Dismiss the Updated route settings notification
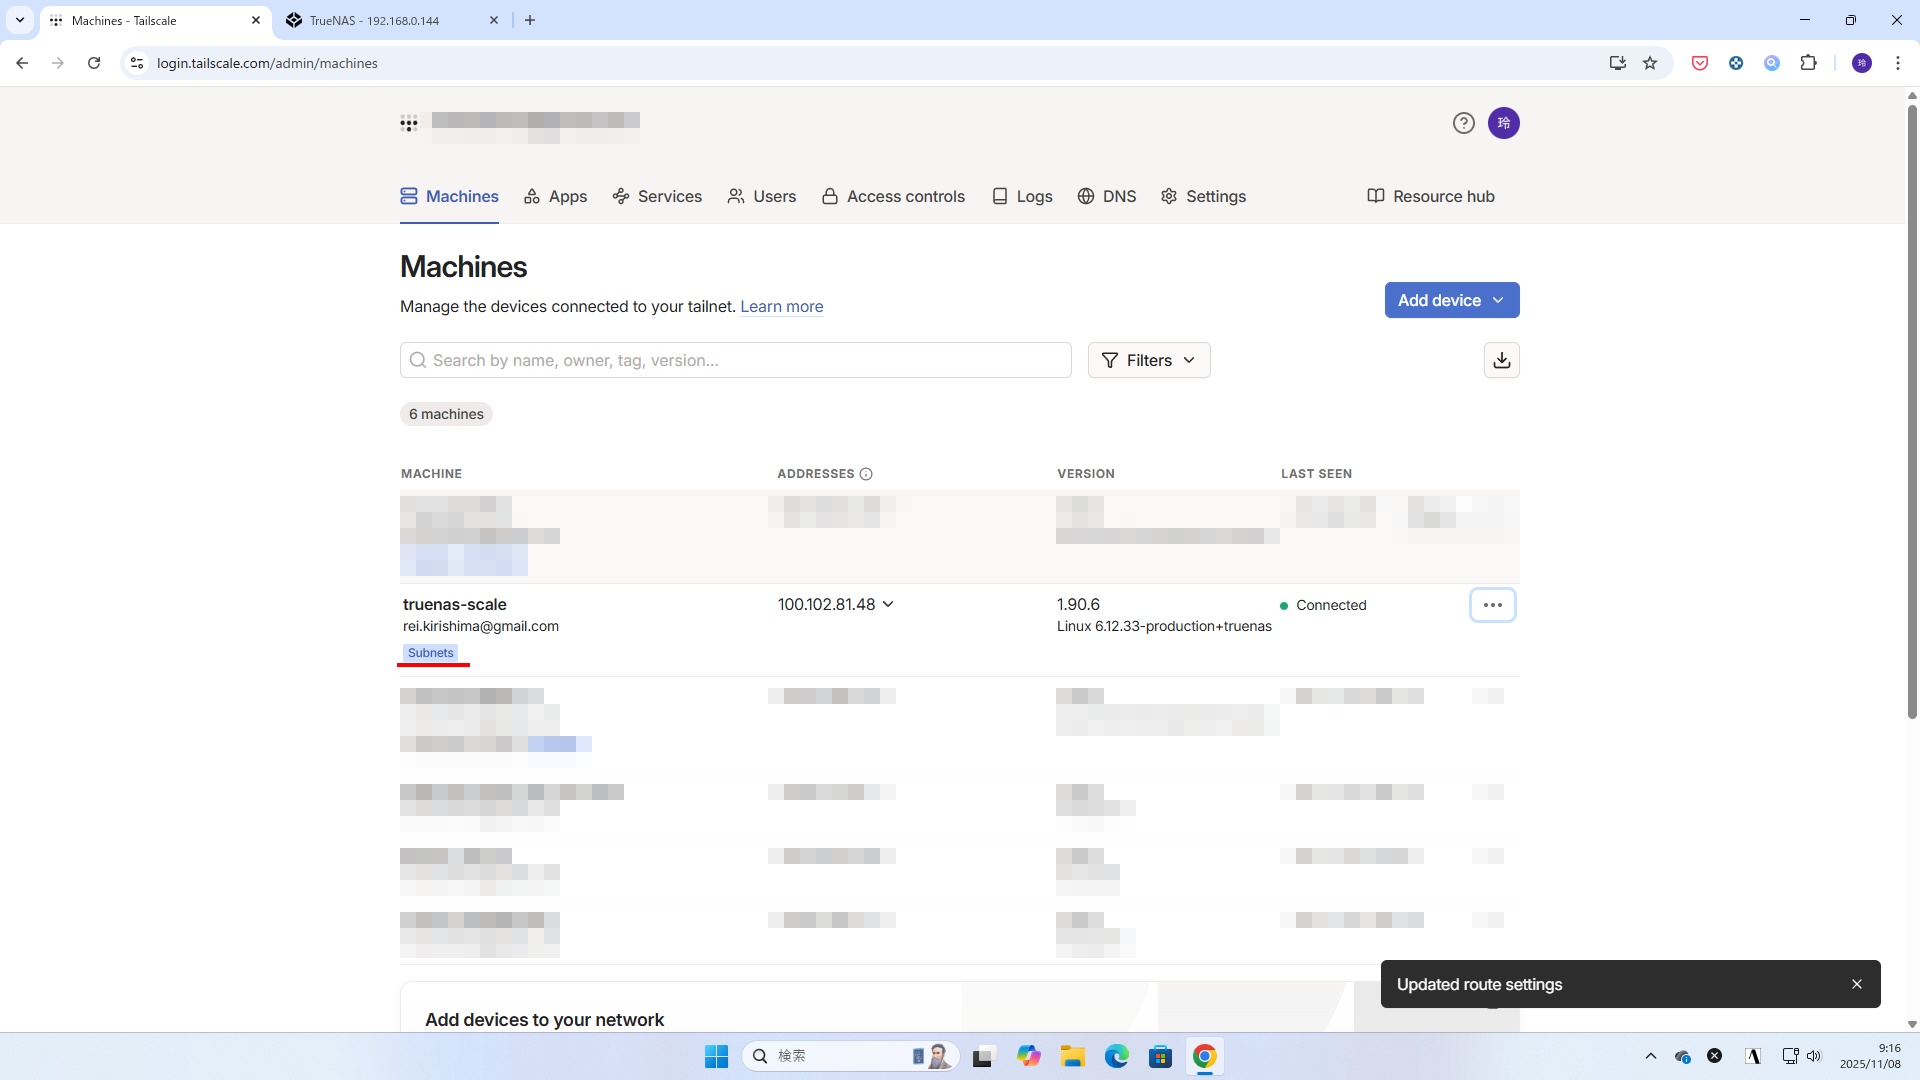The image size is (1920, 1080). [1856, 984]
